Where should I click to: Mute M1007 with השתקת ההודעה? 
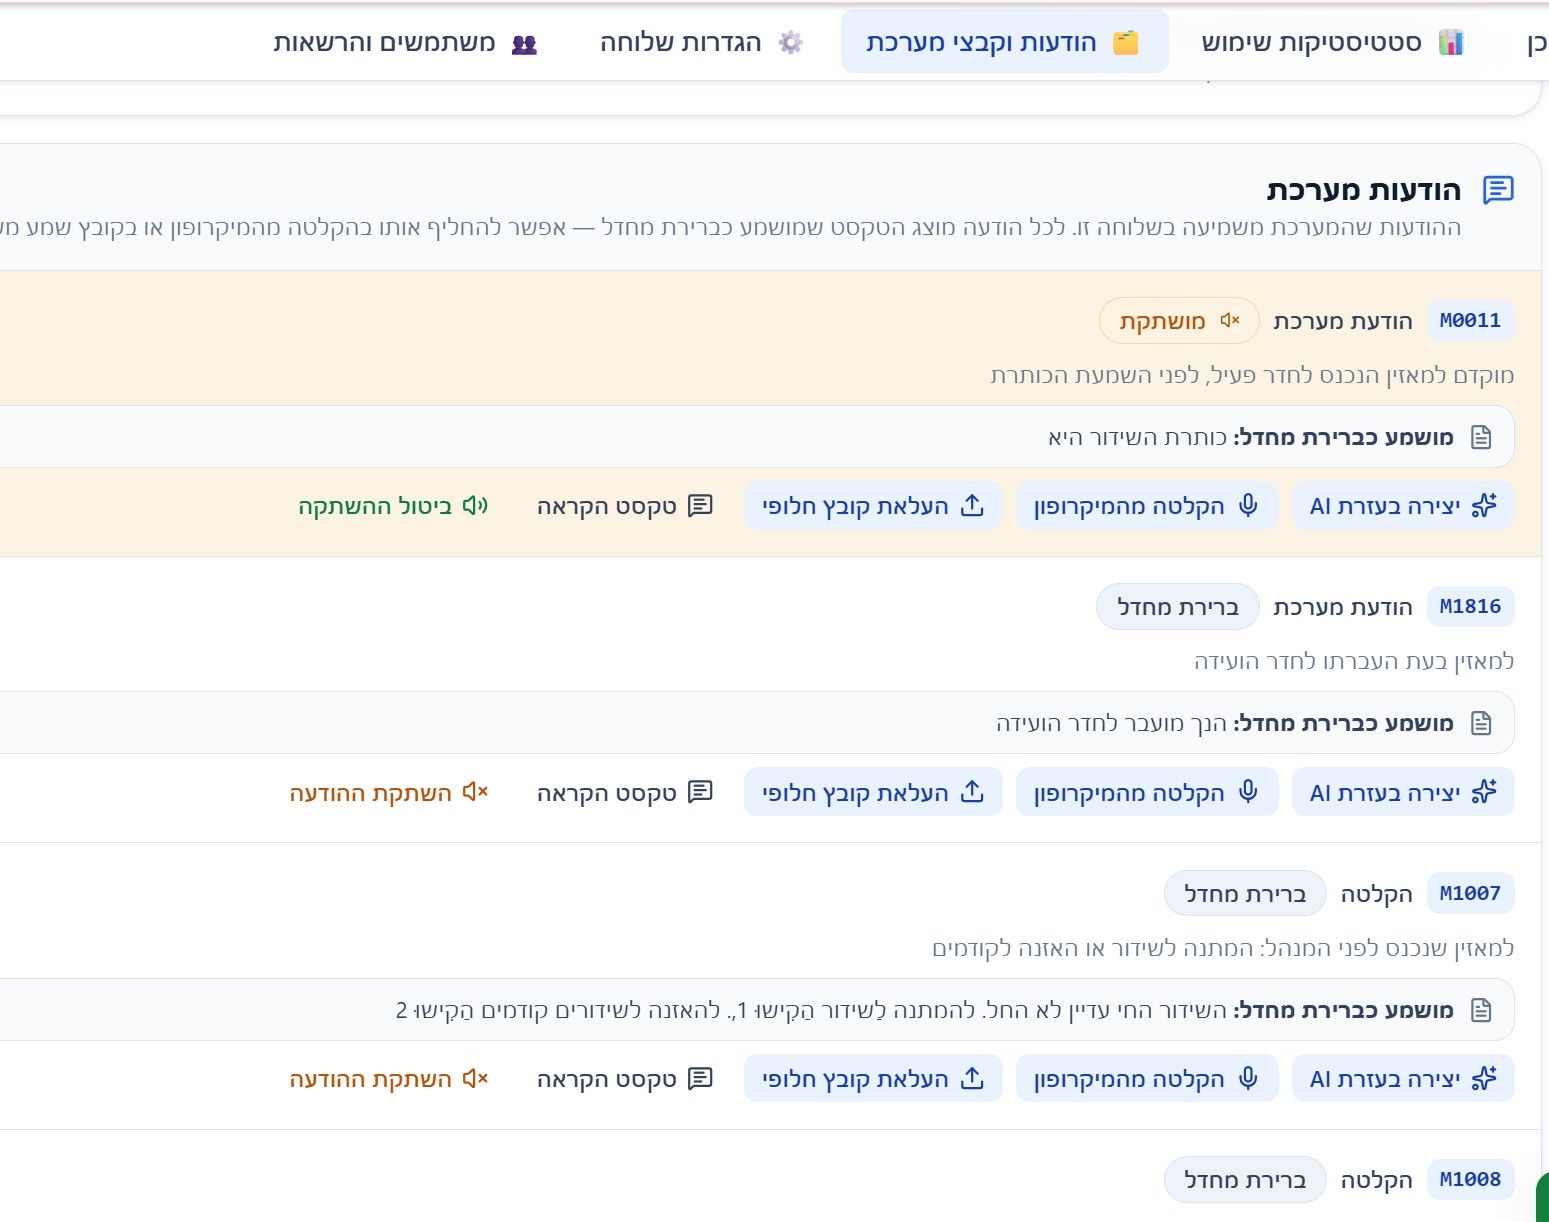[389, 1079]
